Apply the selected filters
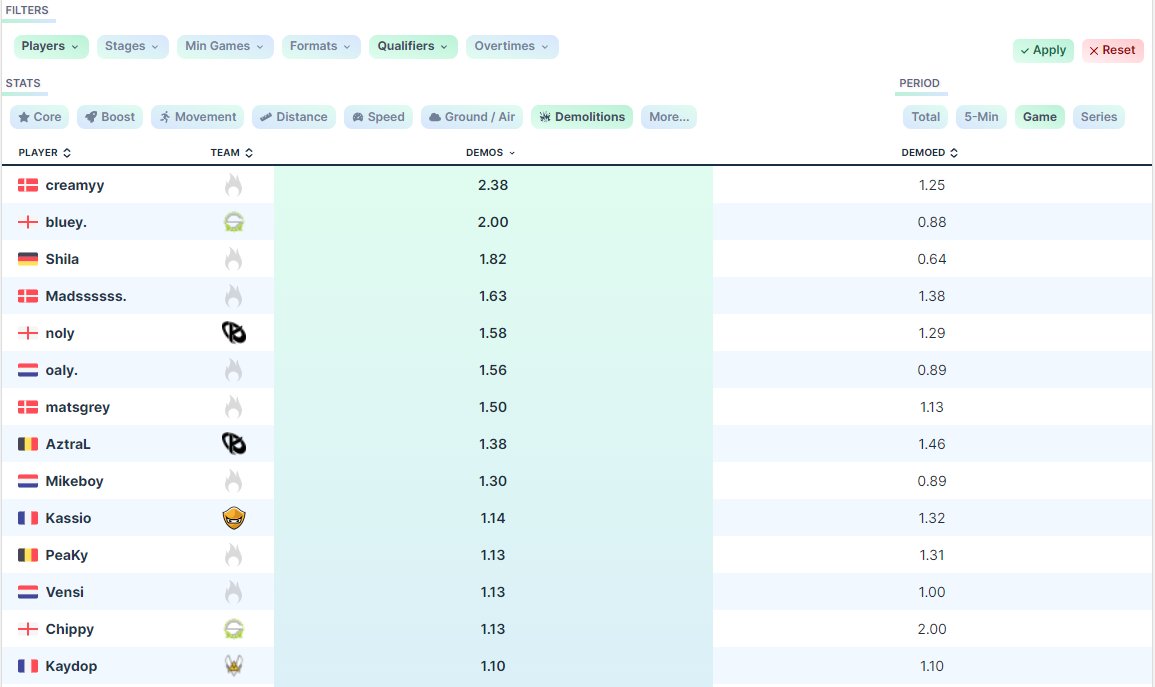The image size is (1155, 687). click(x=1043, y=50)
